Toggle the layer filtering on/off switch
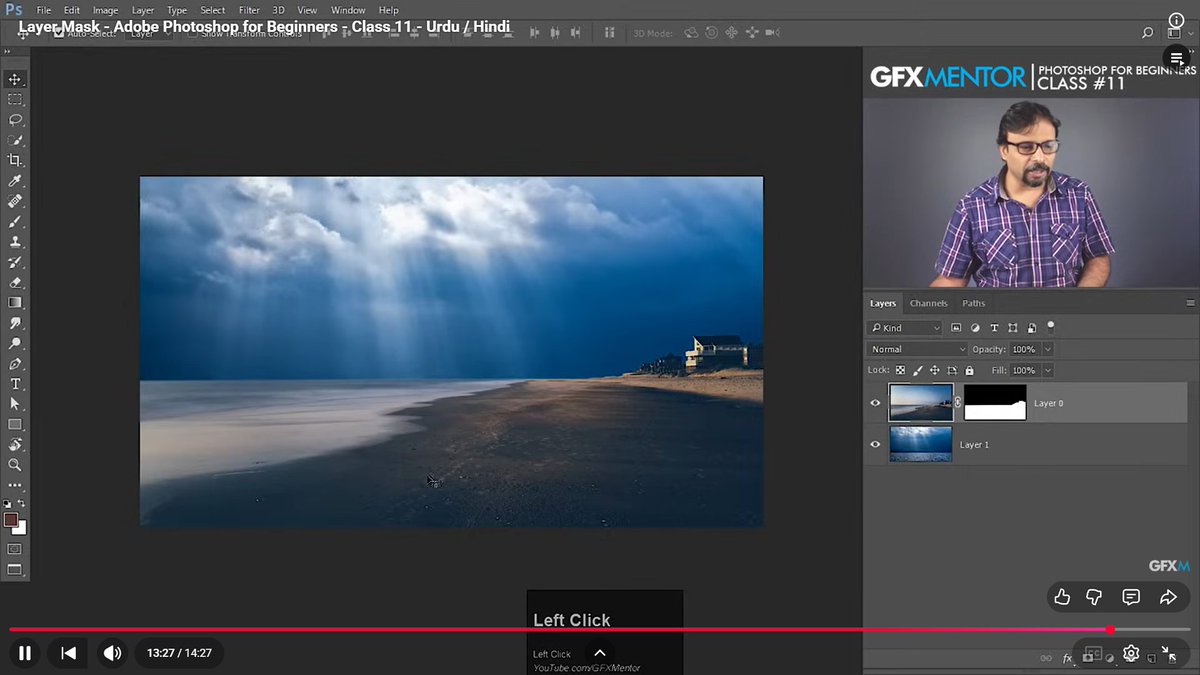 1050,327
